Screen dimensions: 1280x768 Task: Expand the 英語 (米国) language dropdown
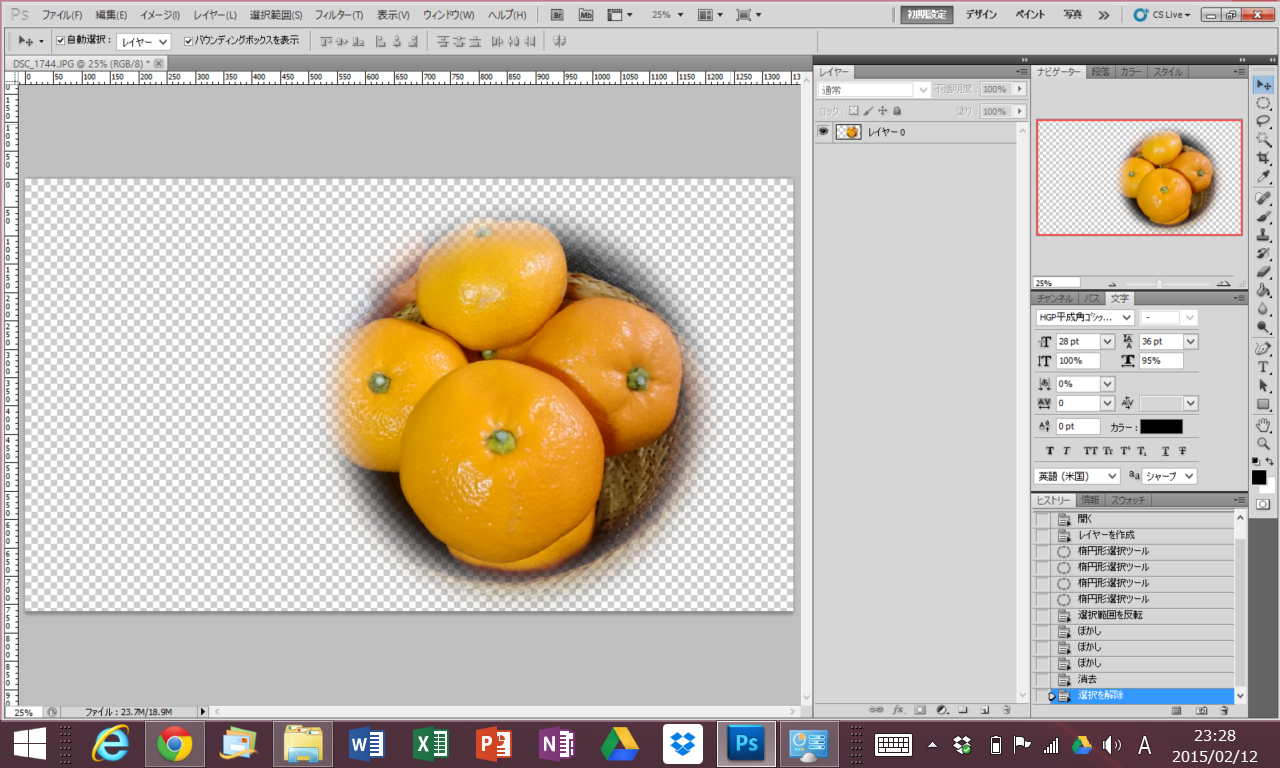[x=1110, y=476]
